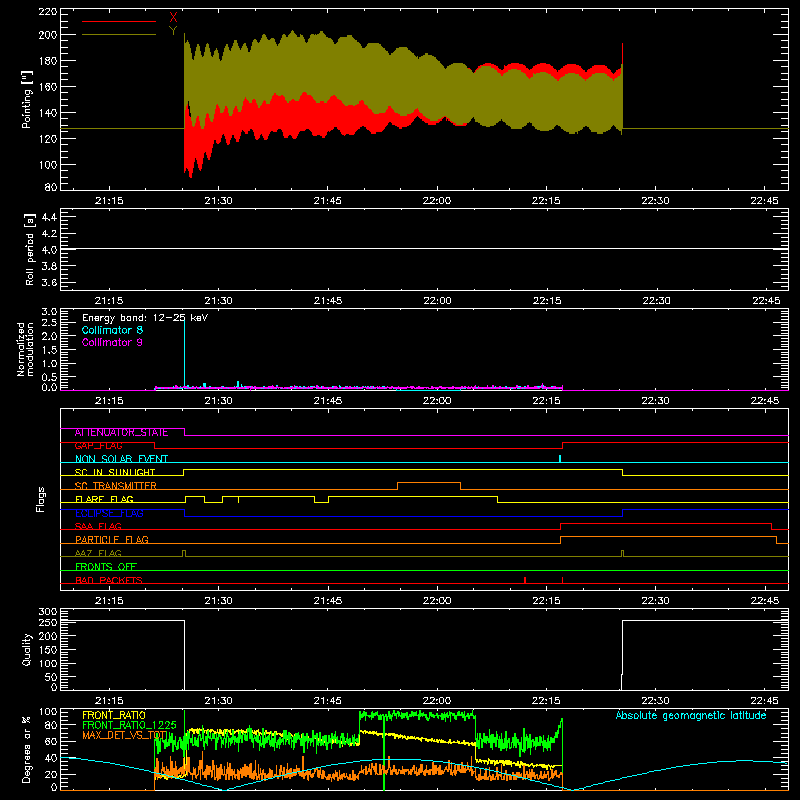Click the "4.4" tick on Roll period axis
Screen dimensions: 800x800
pyautogui.click(x=49, y=217)
